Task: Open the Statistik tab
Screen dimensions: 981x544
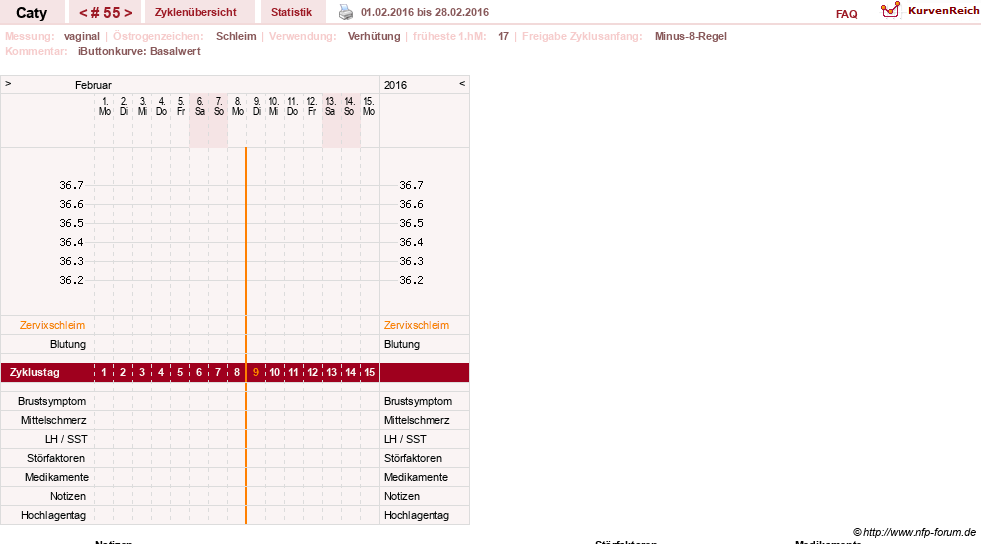Action: [292, 13]
